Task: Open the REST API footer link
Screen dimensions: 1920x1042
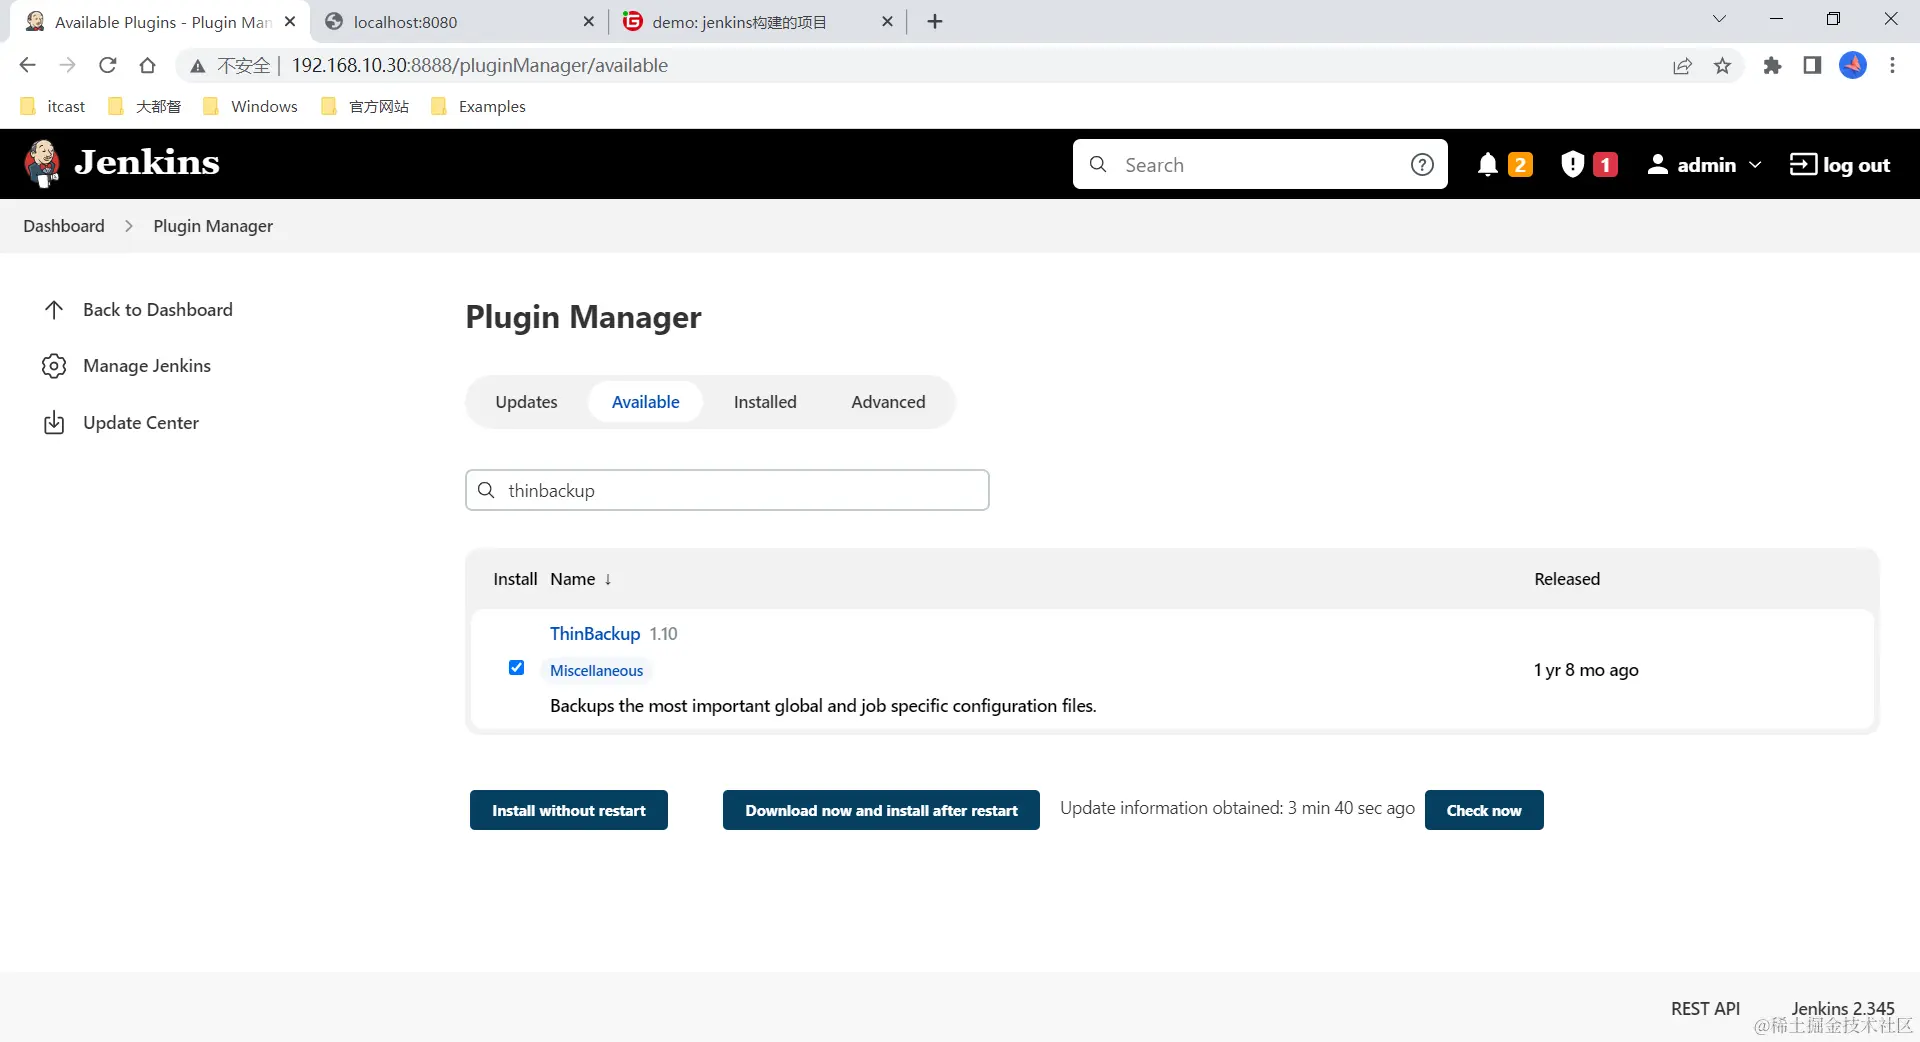Action: (1705, 1008)
